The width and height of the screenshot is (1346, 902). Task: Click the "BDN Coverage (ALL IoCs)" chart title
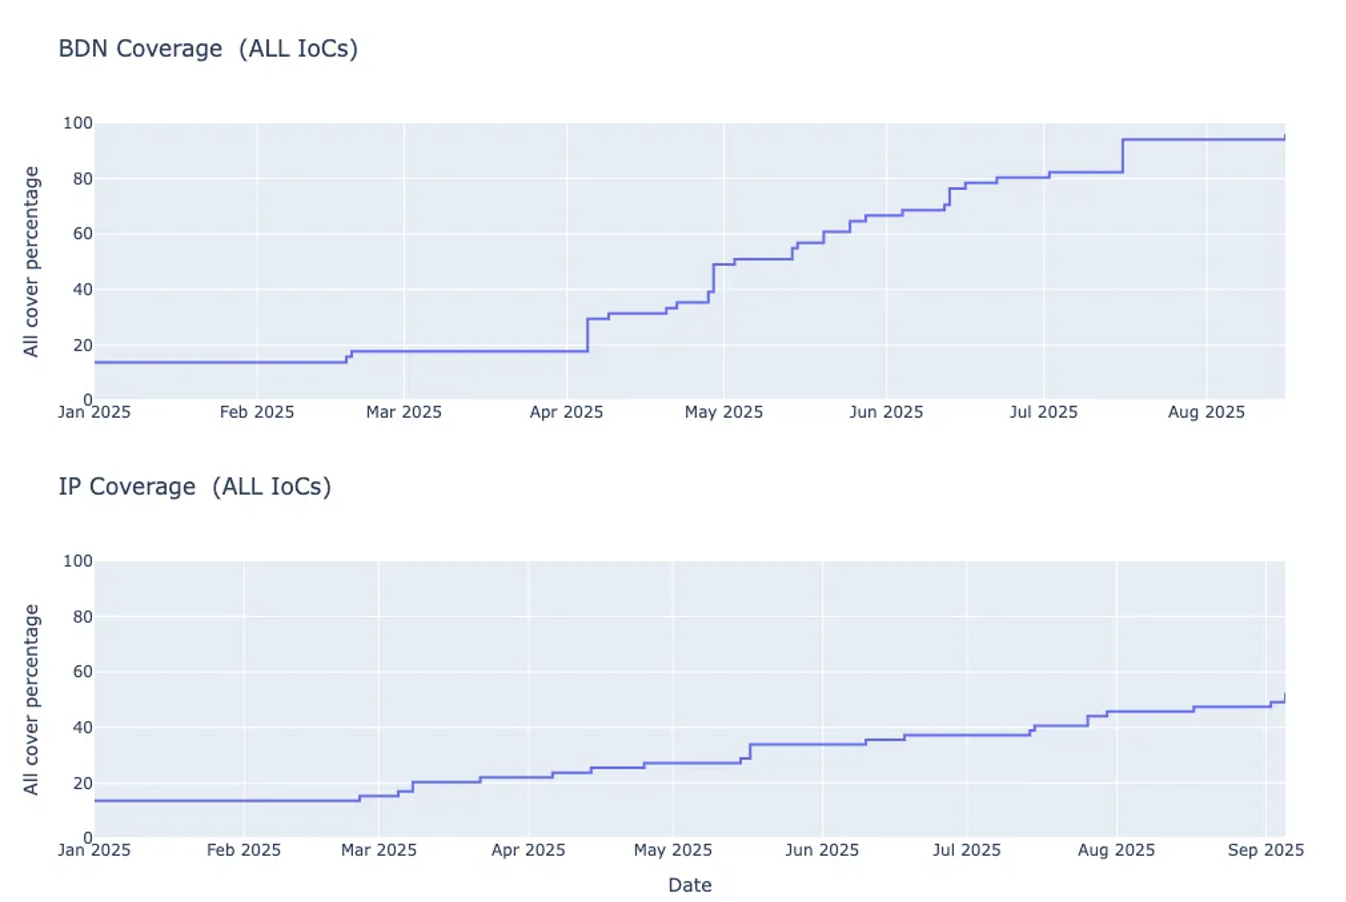(x=208, y=49)
